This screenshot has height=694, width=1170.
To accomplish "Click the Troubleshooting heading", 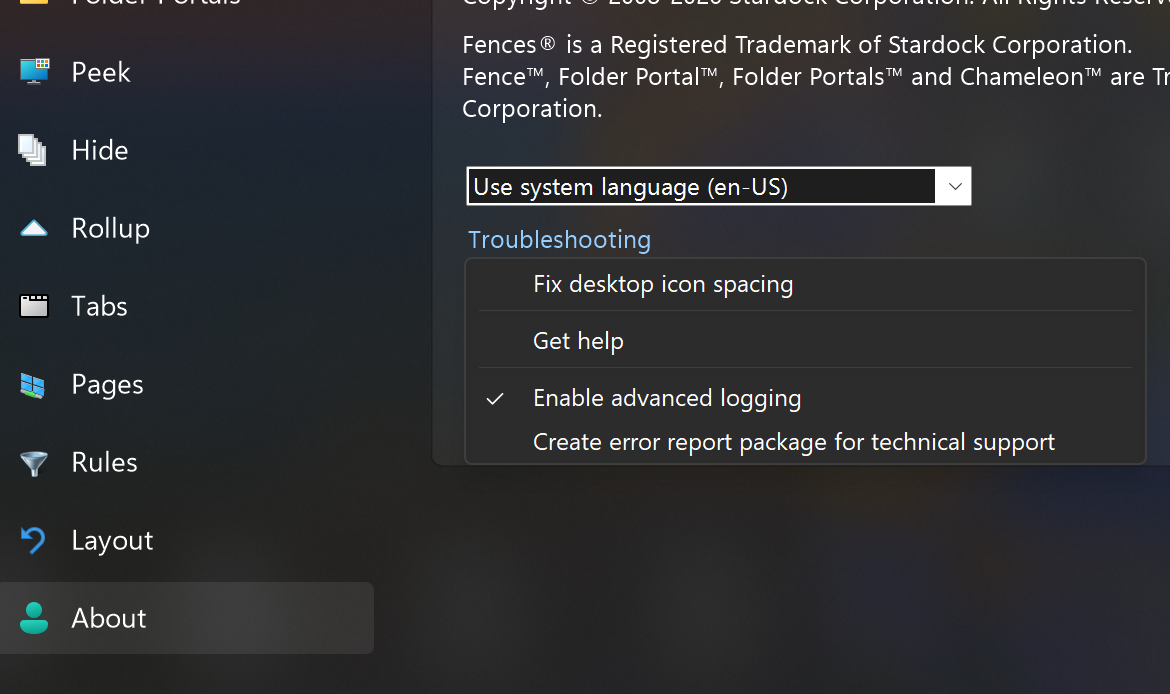I will point(559,240).
